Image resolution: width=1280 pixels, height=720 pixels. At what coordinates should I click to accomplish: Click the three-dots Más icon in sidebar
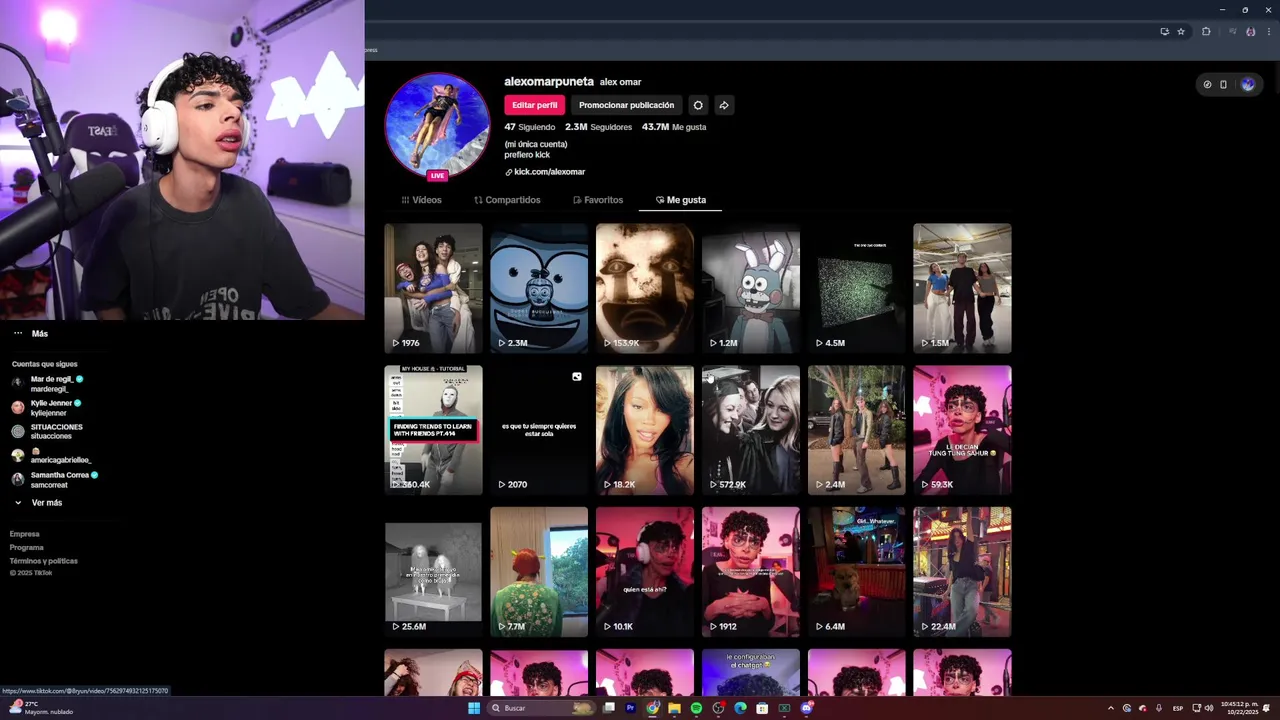click(18, 334)
